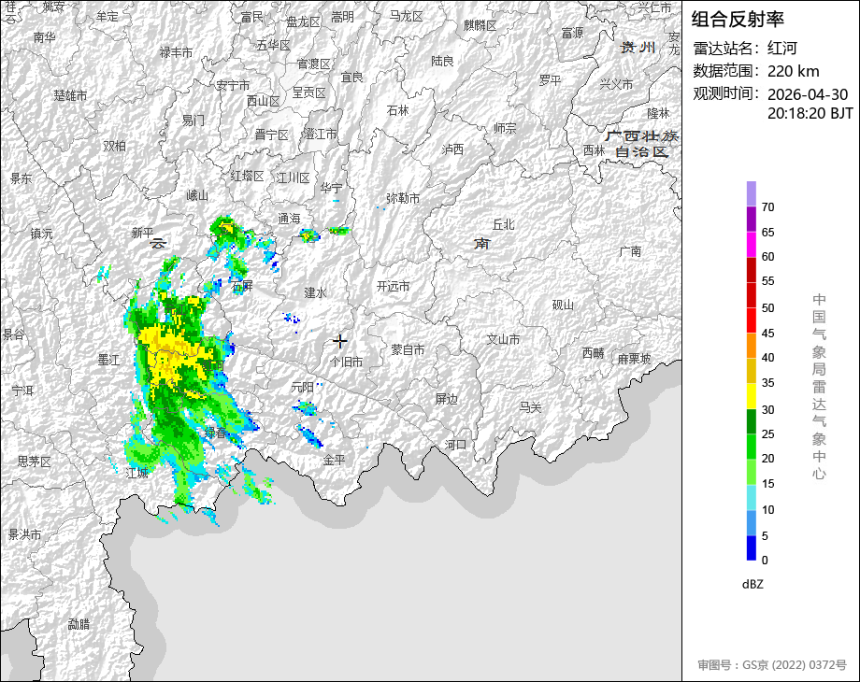Image resolution: width=860 pixels, height=682 pixels.
Task: Click the 弥勒市 map label
Action: coord(403,198)
